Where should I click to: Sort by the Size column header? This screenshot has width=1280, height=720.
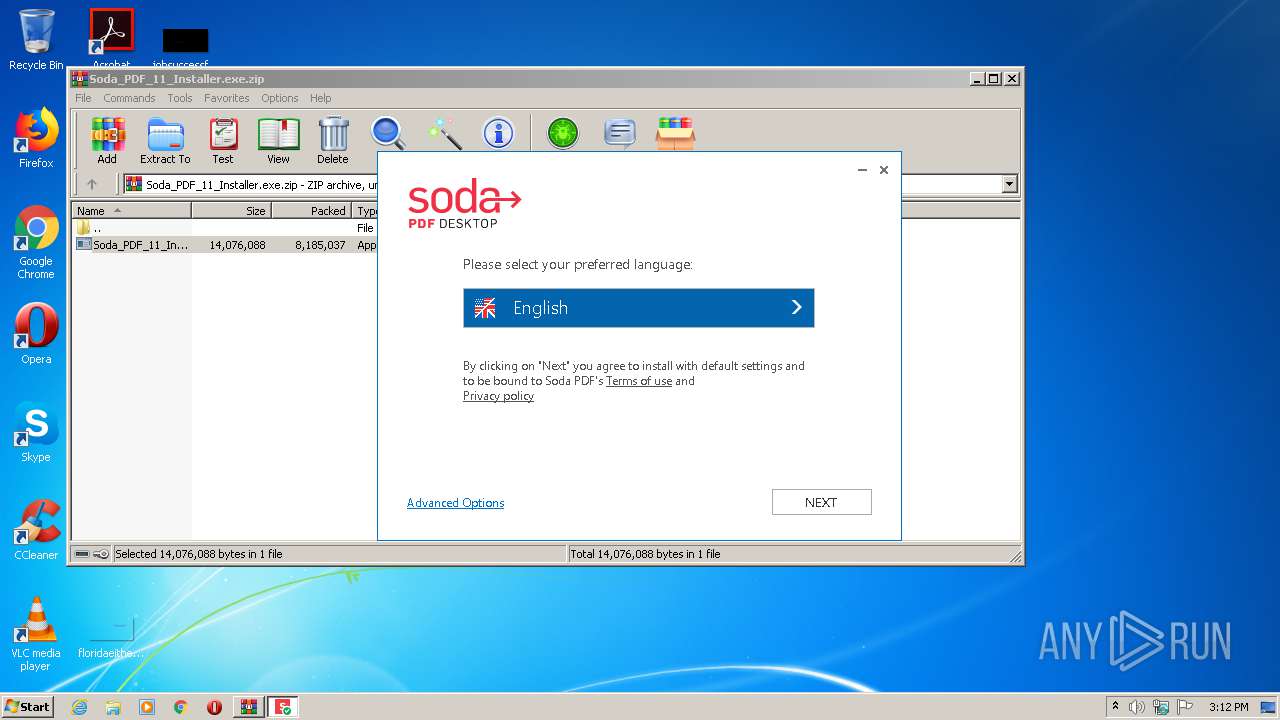pos(231,211)
